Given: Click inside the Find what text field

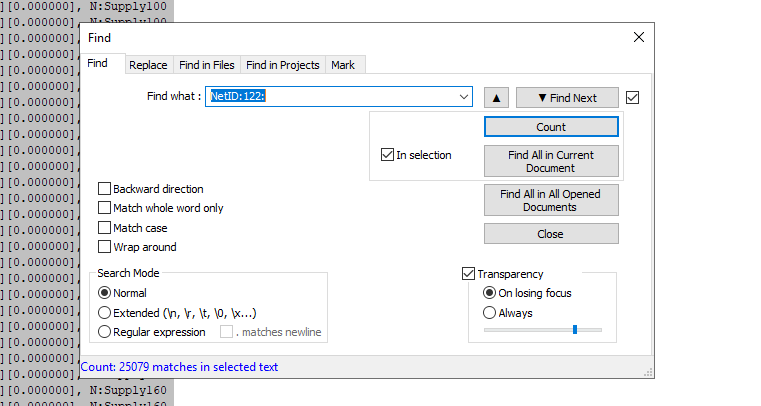Looking at the screenshot, I should 332,97.
